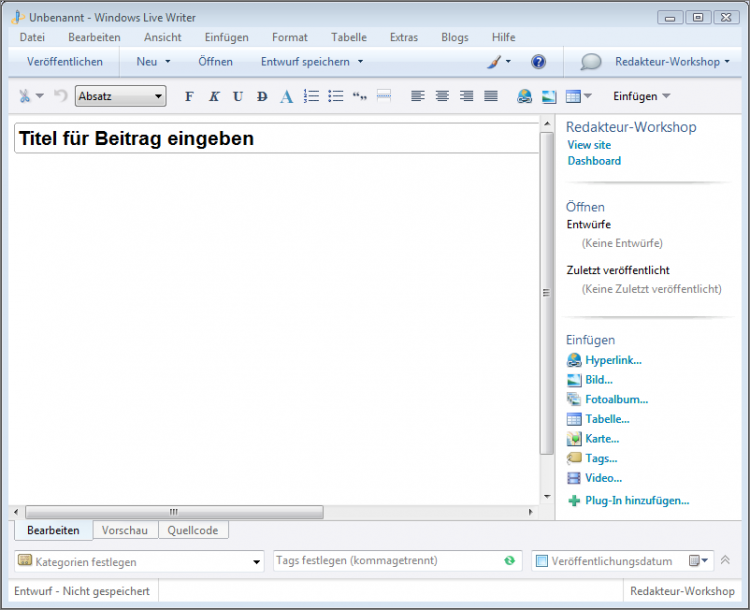Open the Einfügen menu in menu bar

click(x=226, y=37)
